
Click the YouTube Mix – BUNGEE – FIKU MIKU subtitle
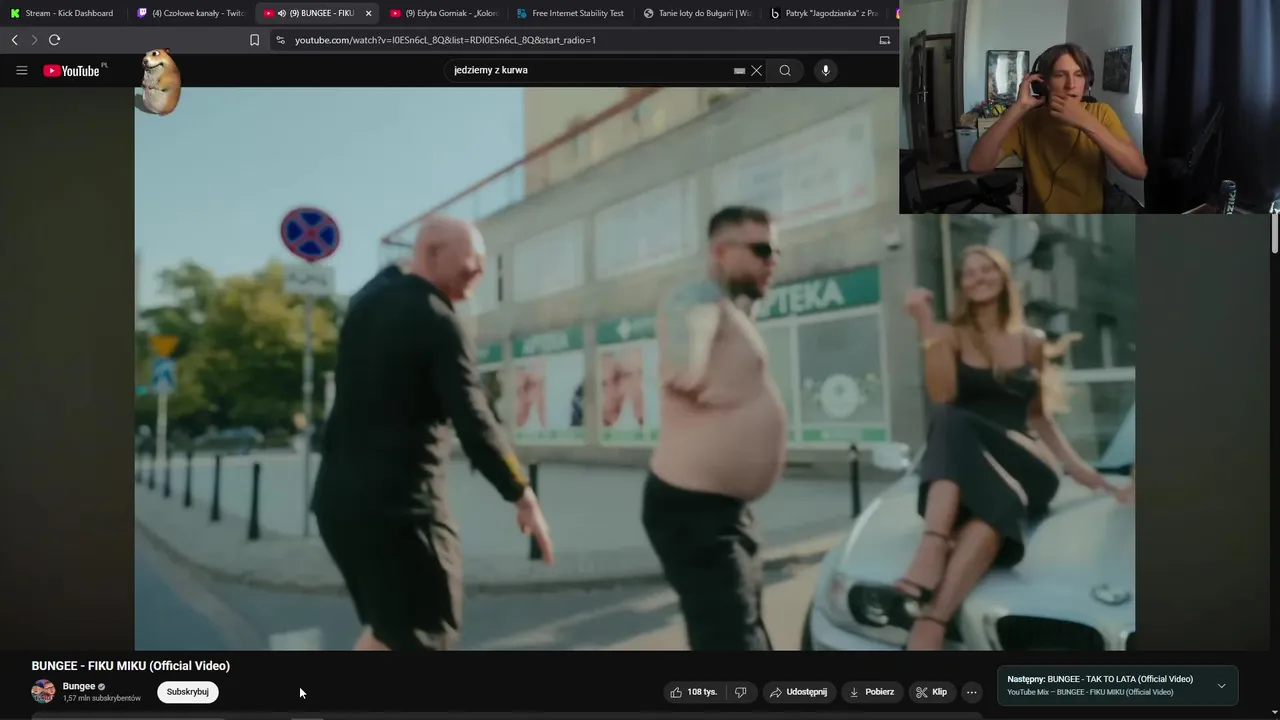[x=1090, y=692]
